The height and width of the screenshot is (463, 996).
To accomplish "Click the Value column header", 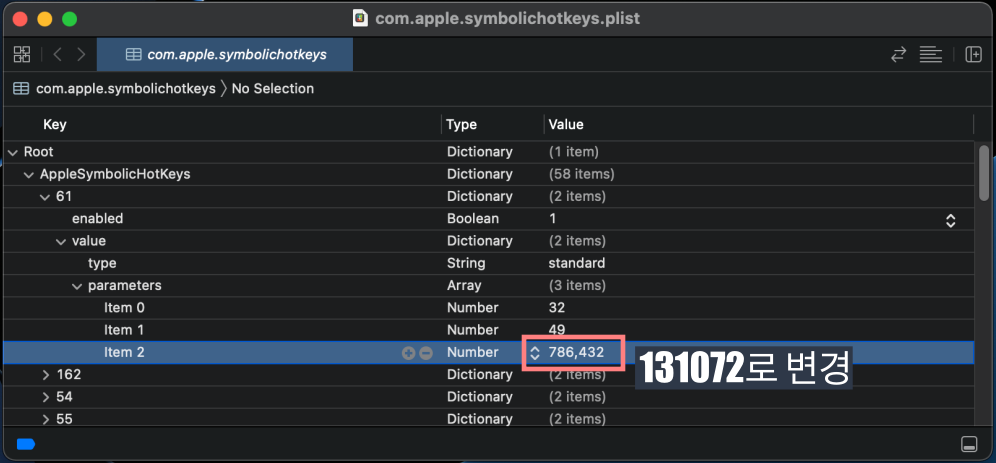I will pos(566,124).
